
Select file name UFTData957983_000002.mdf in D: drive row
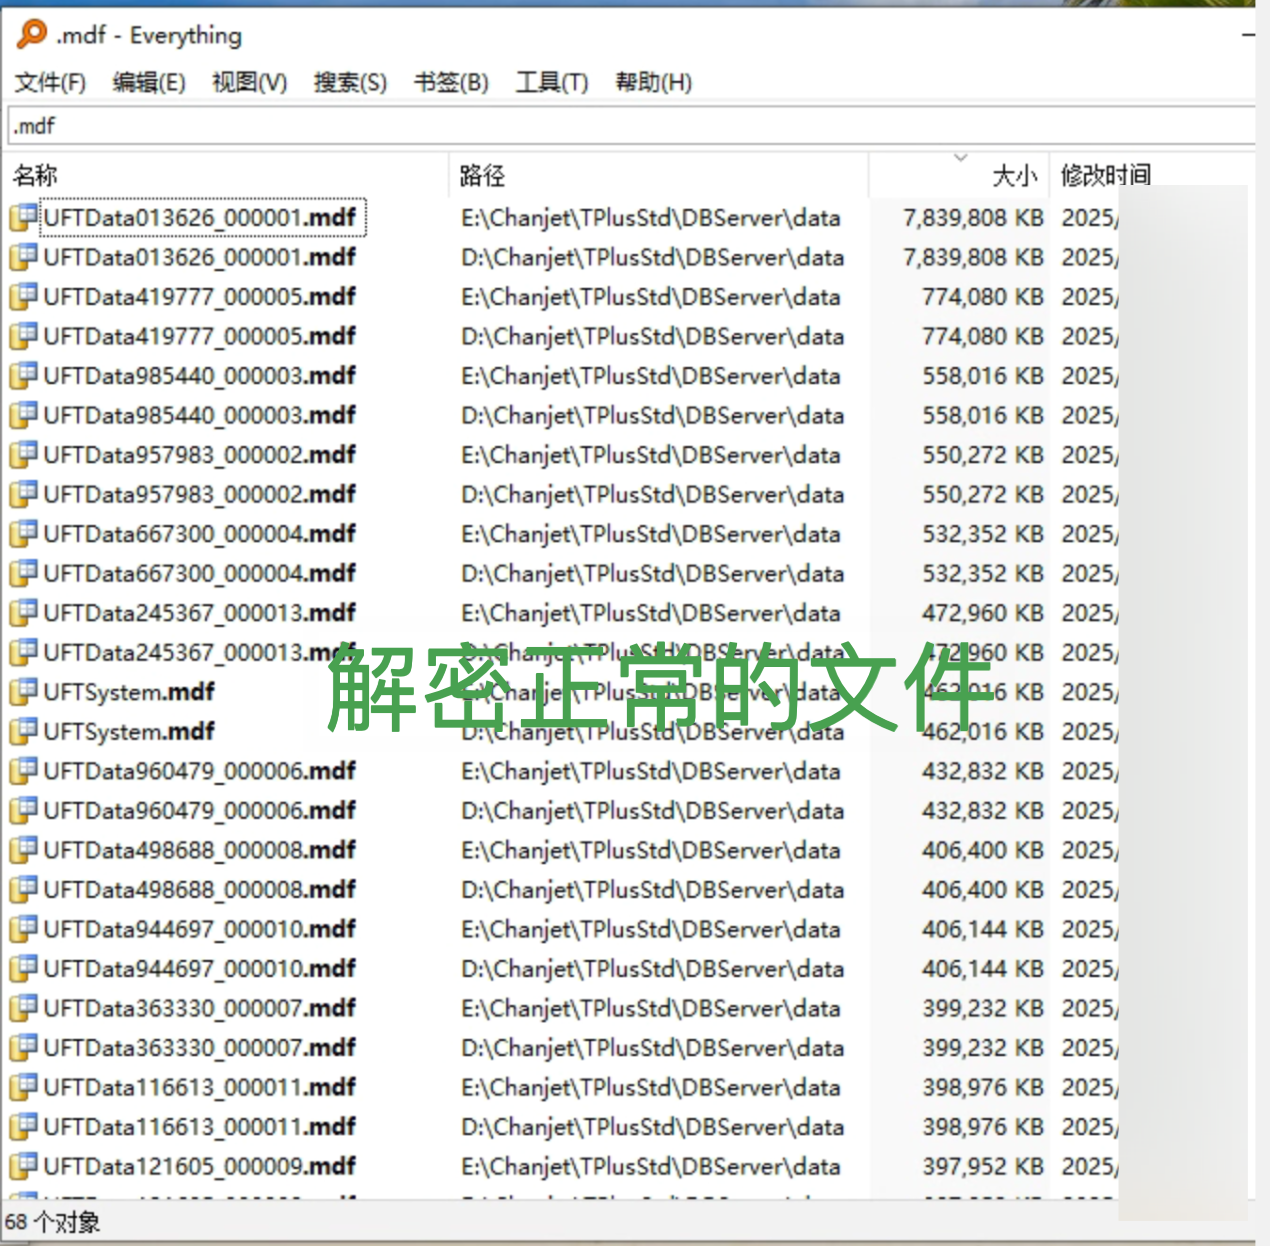click(199, 494)
